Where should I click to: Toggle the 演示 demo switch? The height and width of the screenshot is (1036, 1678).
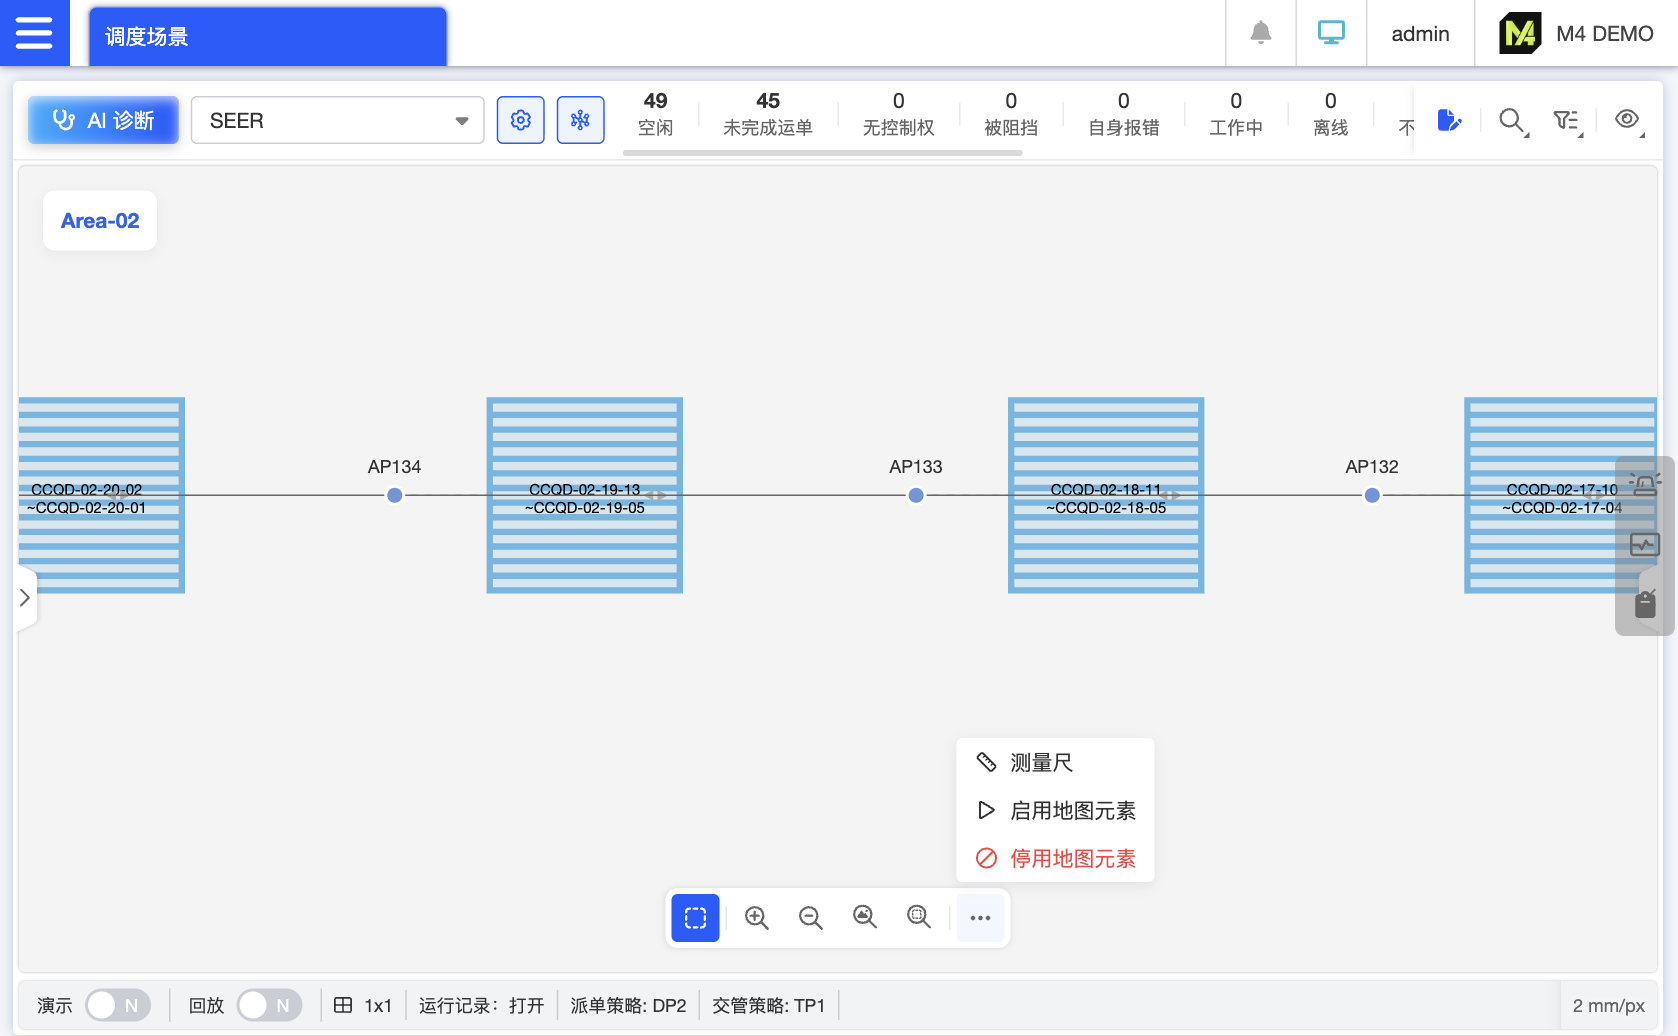pyautogui.click(x=117, y=1005)
